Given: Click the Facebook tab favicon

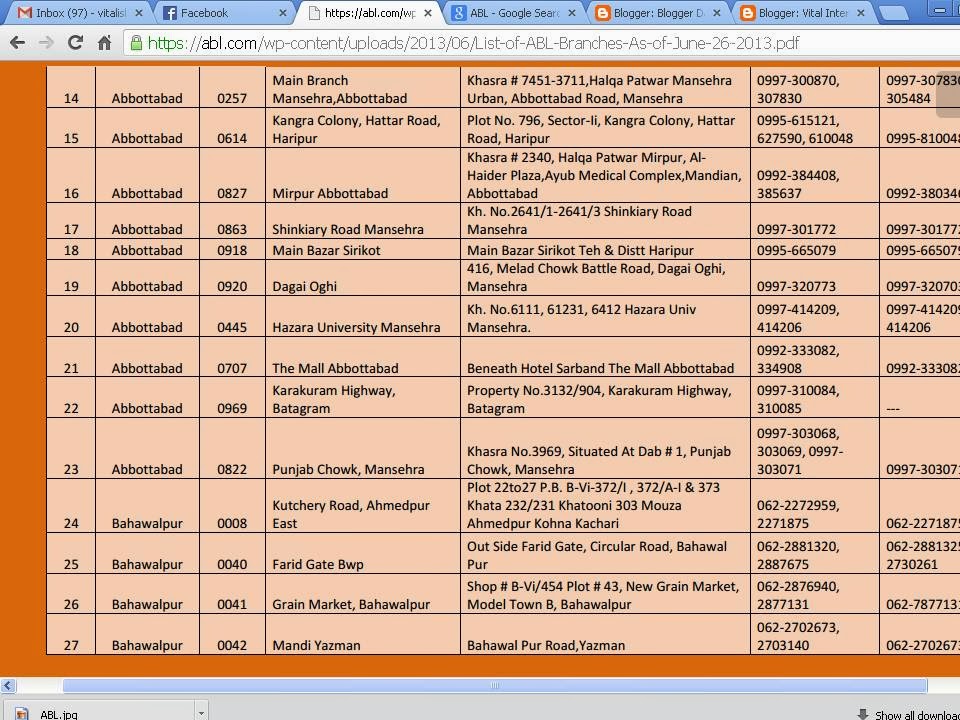Looking at the screenshot, I should point(170,13).
